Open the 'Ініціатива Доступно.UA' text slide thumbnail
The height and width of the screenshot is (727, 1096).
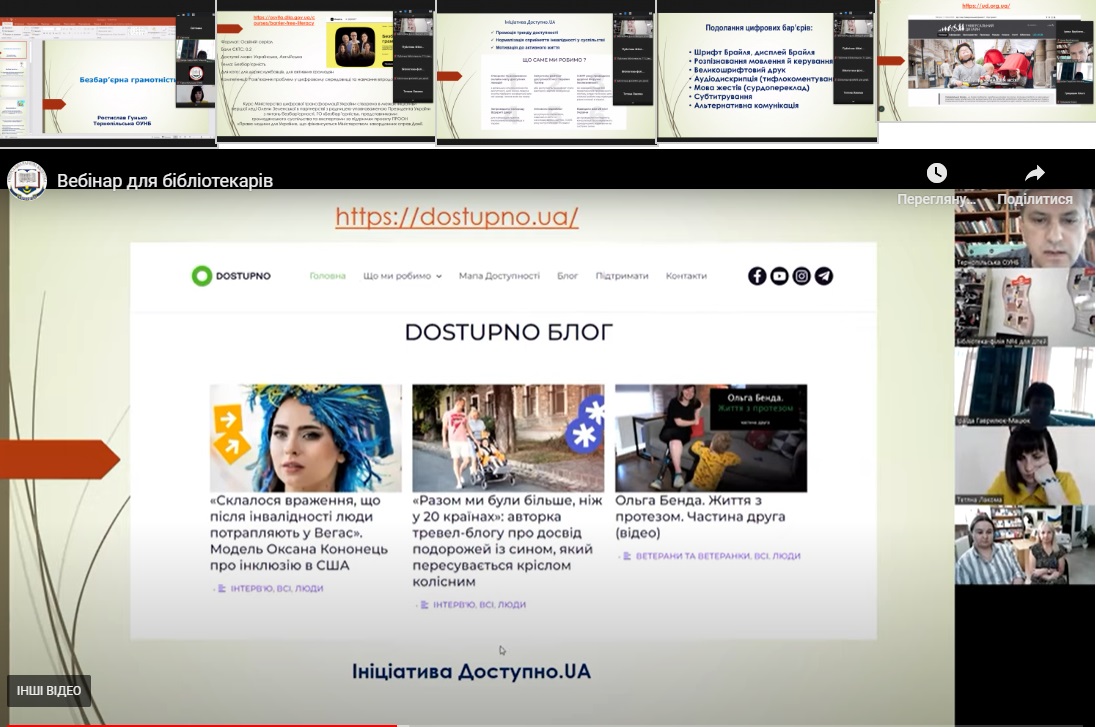pos(546,73)
